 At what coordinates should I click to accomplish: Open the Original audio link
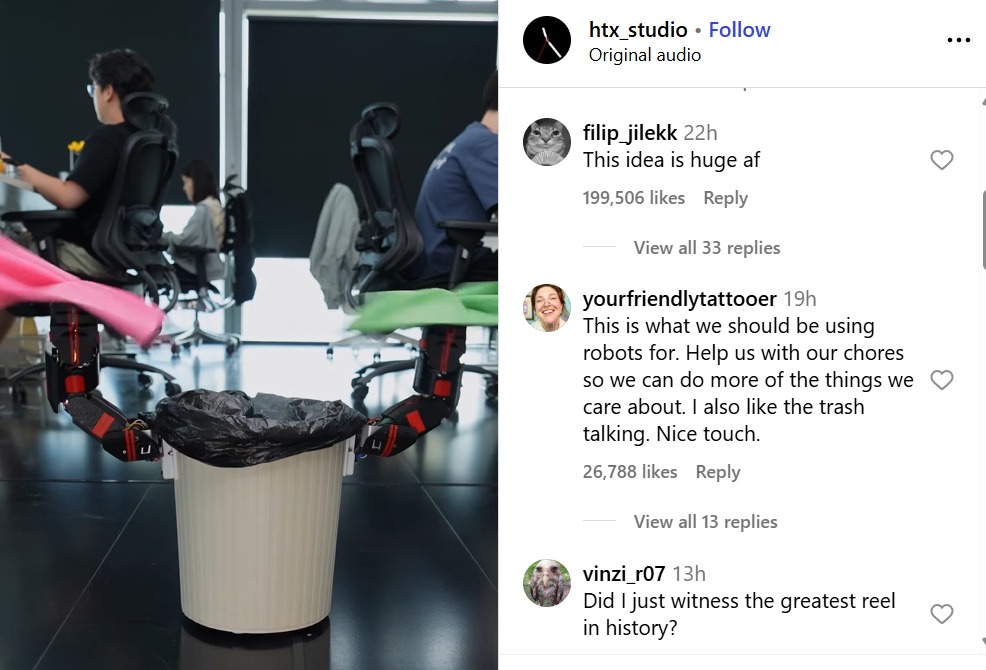[x=645, y=55]
